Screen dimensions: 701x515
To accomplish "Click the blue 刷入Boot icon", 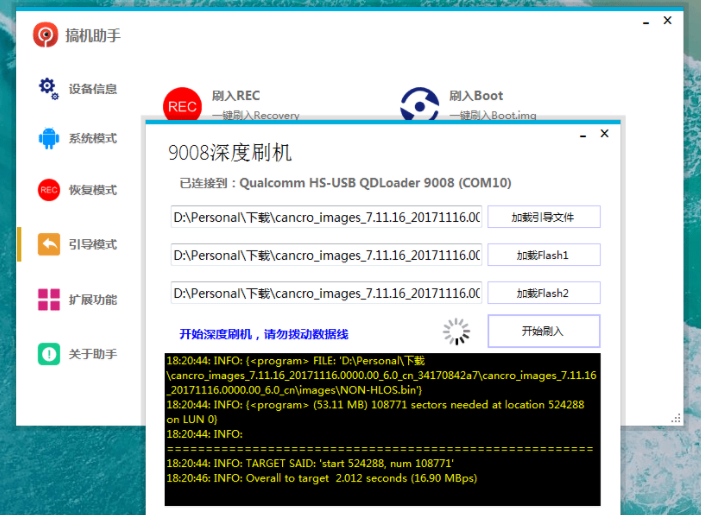I will 419,105.
